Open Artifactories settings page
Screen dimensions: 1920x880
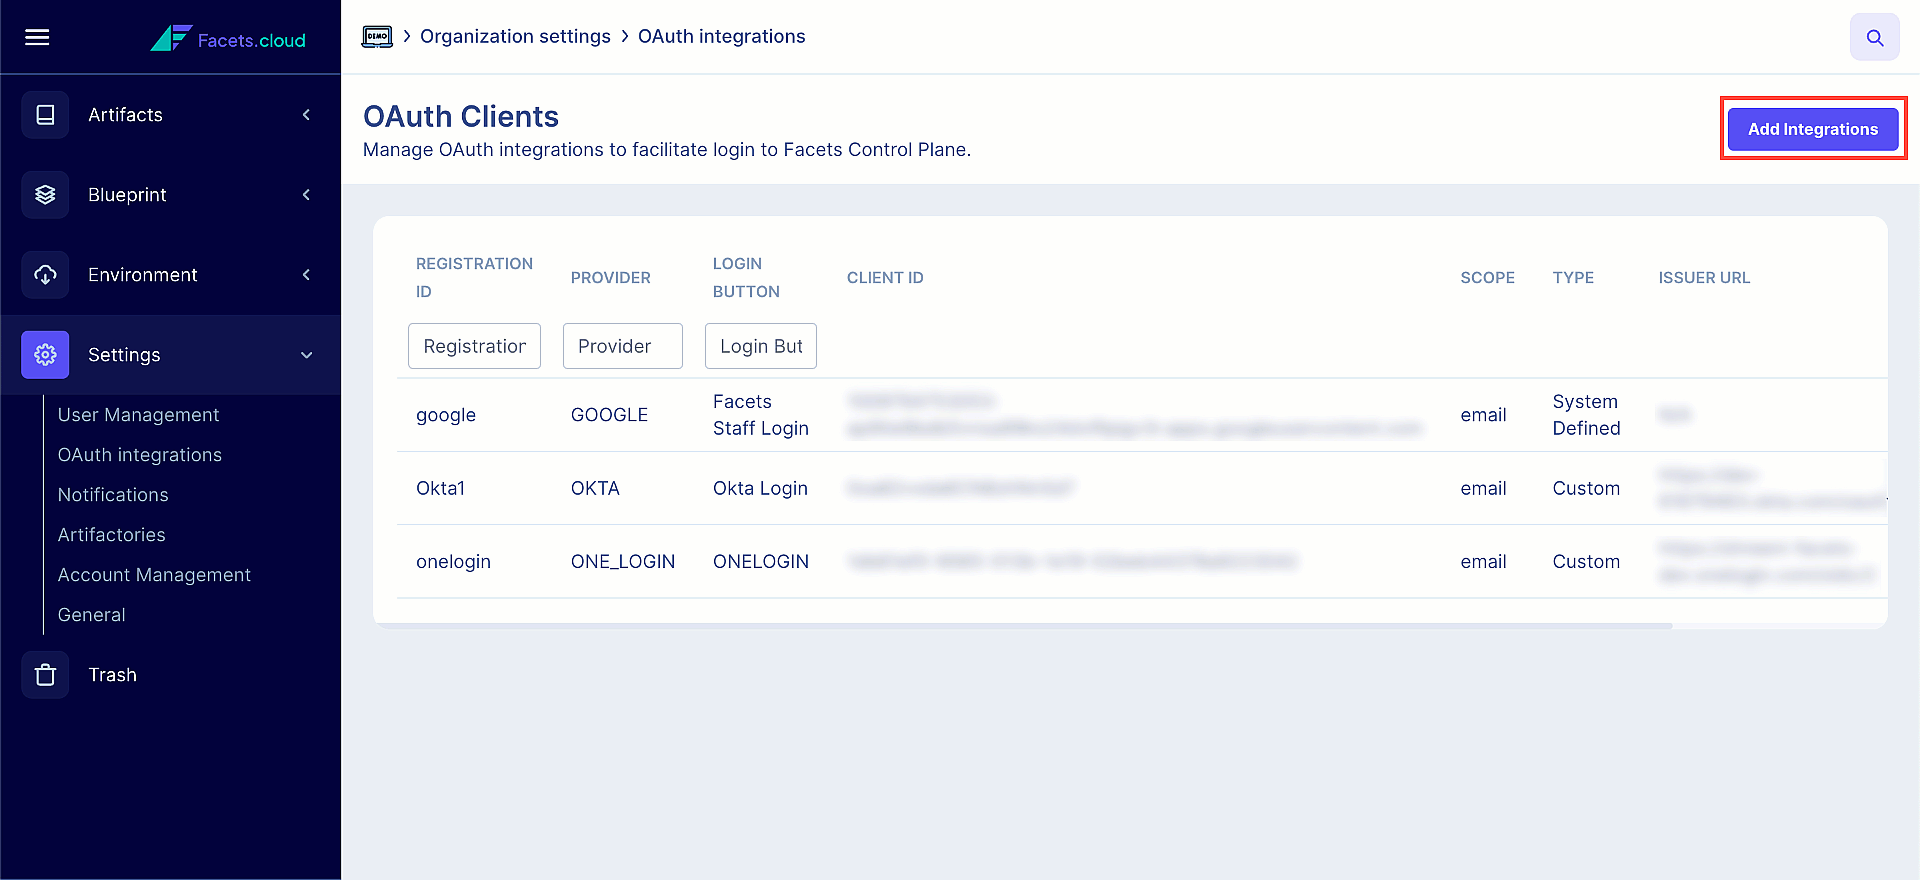pyautogui.click(x=112, y=535)
